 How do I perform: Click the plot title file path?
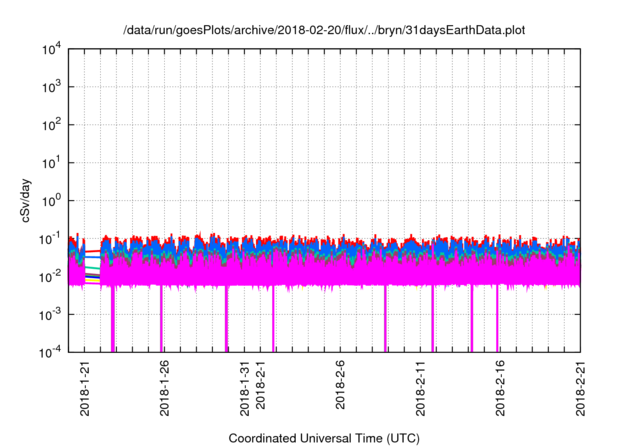click(x=324, y=30)
